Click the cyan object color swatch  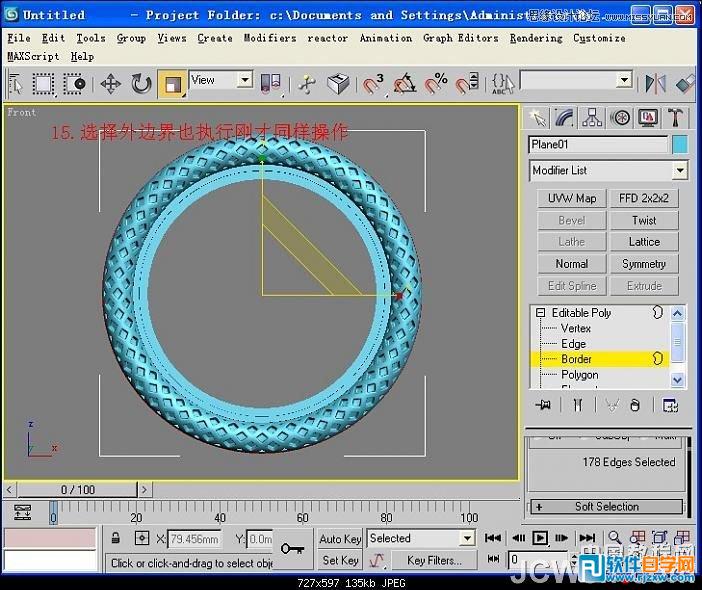click(680, 145)
